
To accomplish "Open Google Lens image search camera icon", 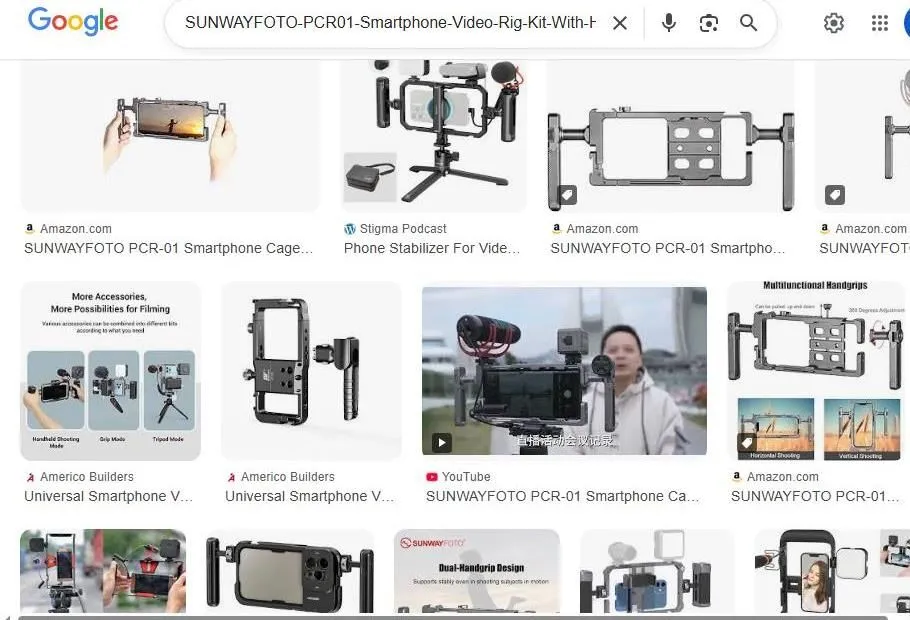I will 709,23.
